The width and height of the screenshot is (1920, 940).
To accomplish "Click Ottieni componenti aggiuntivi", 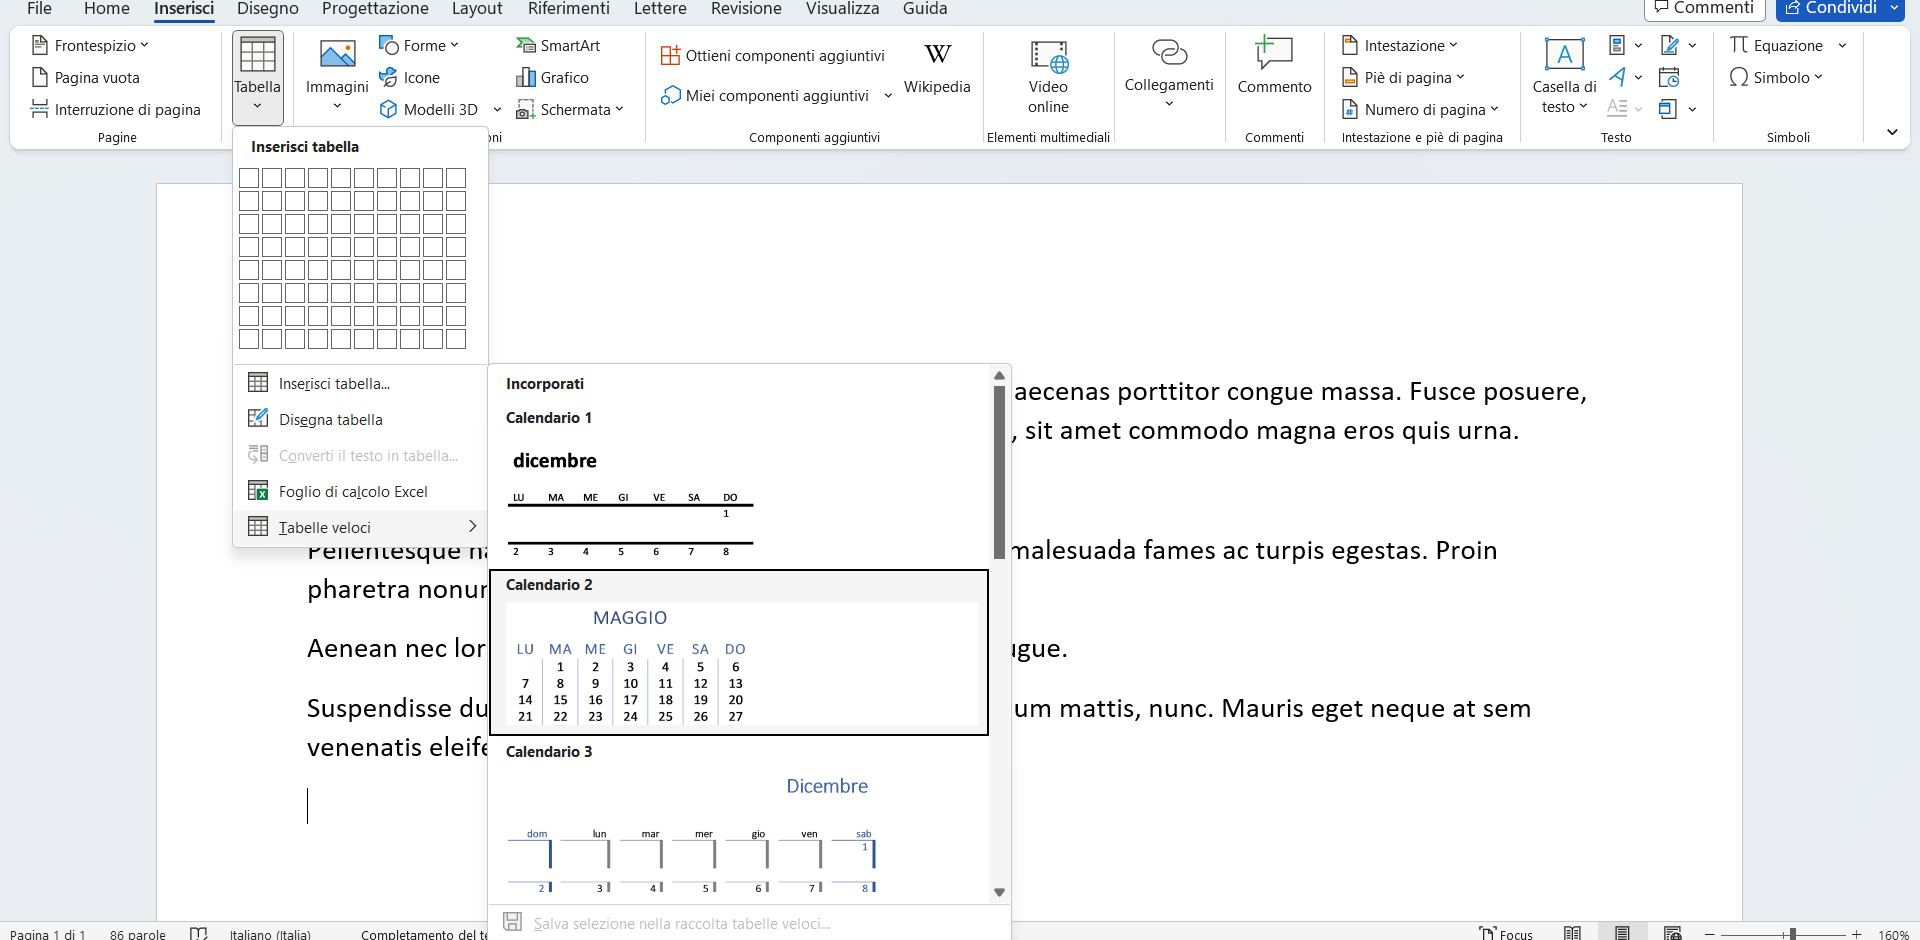I will click(x=773, y=56).
